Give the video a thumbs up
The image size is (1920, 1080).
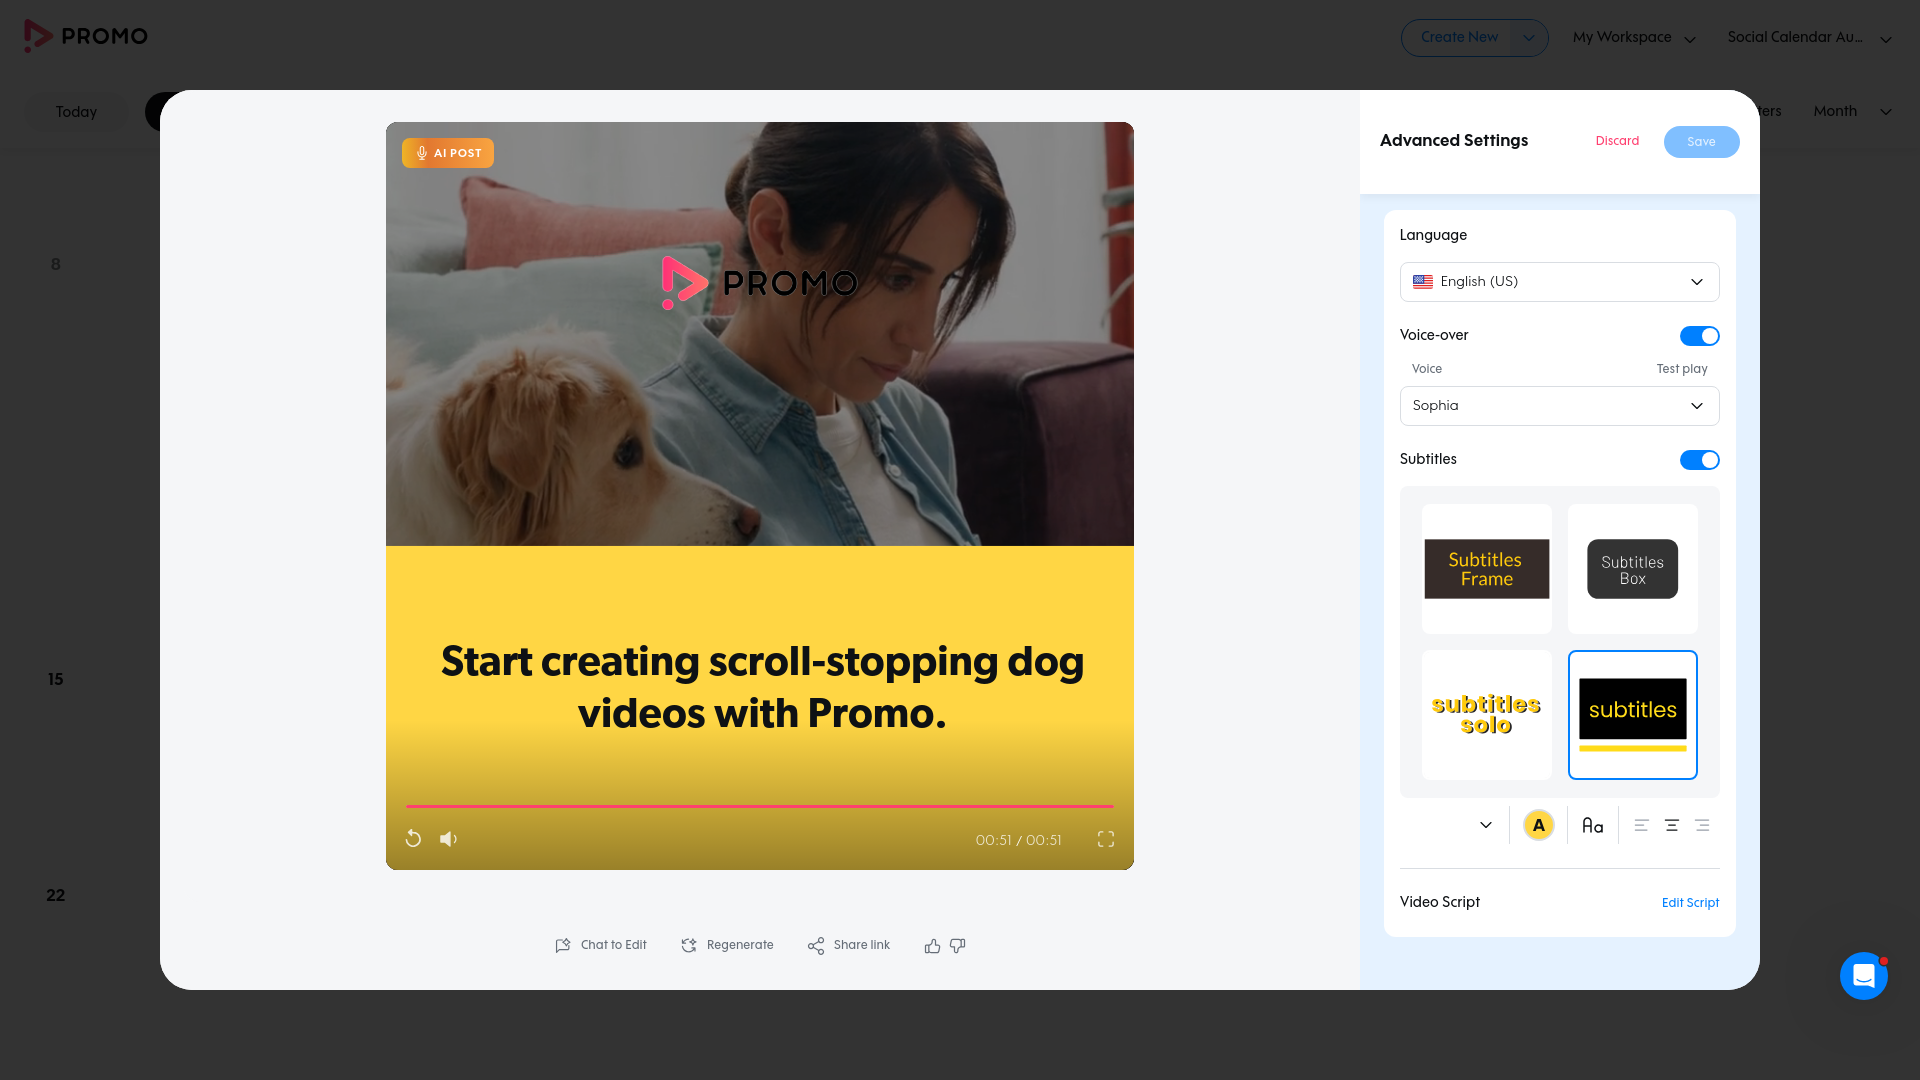[x=933, y=945]
